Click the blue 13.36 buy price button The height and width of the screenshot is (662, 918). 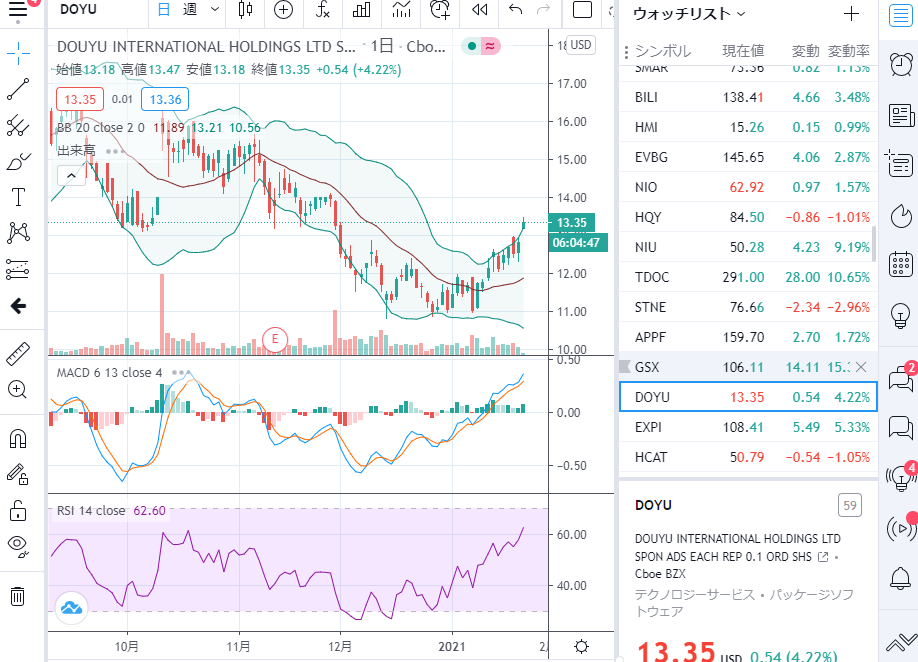(x=165, y=100)
